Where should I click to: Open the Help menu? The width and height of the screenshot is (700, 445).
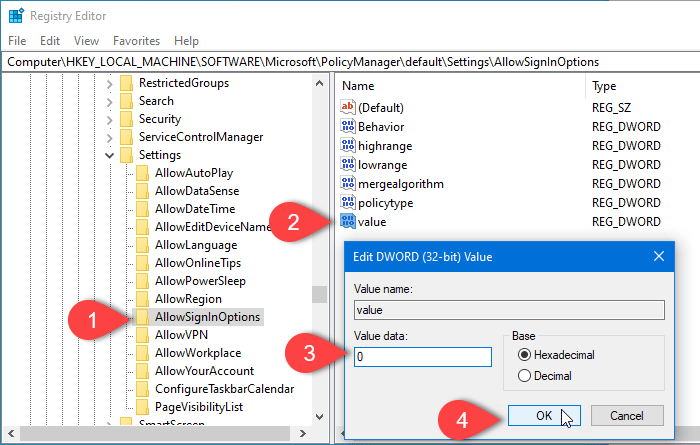pyautogui.click(x=186, y=41)
